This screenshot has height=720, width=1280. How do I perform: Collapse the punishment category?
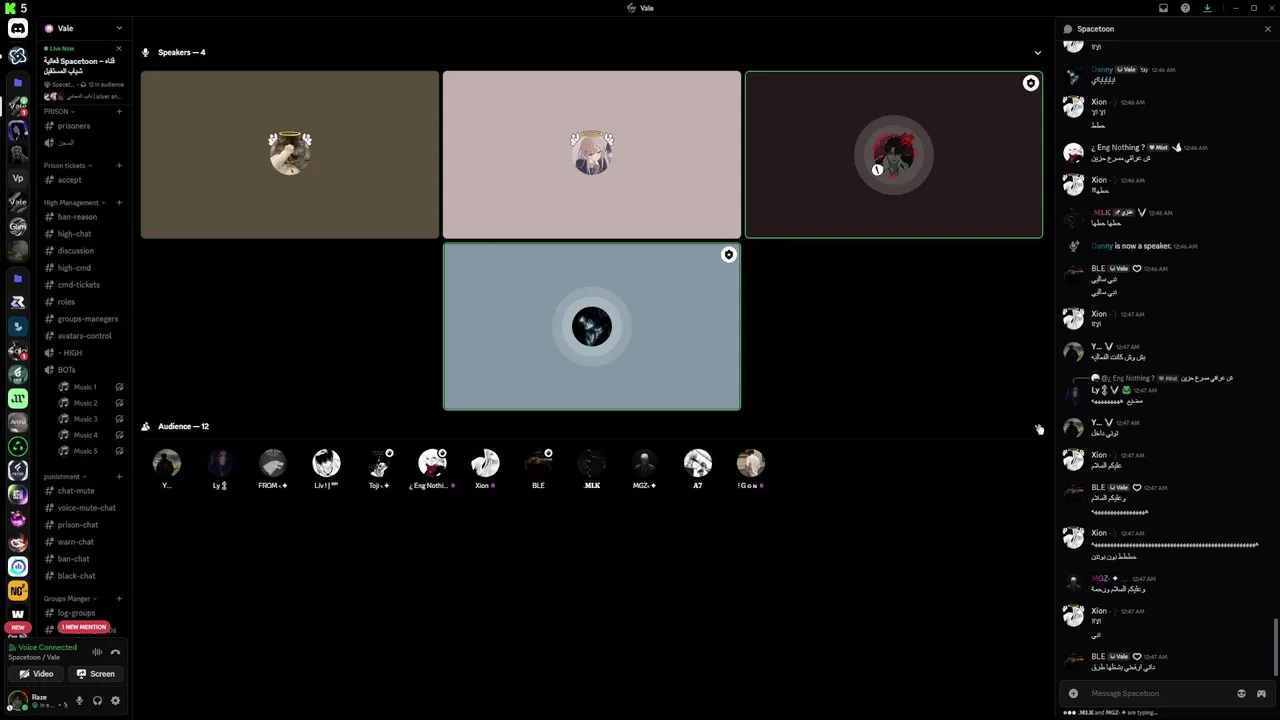pyautogui.click(x=65, y=476)
